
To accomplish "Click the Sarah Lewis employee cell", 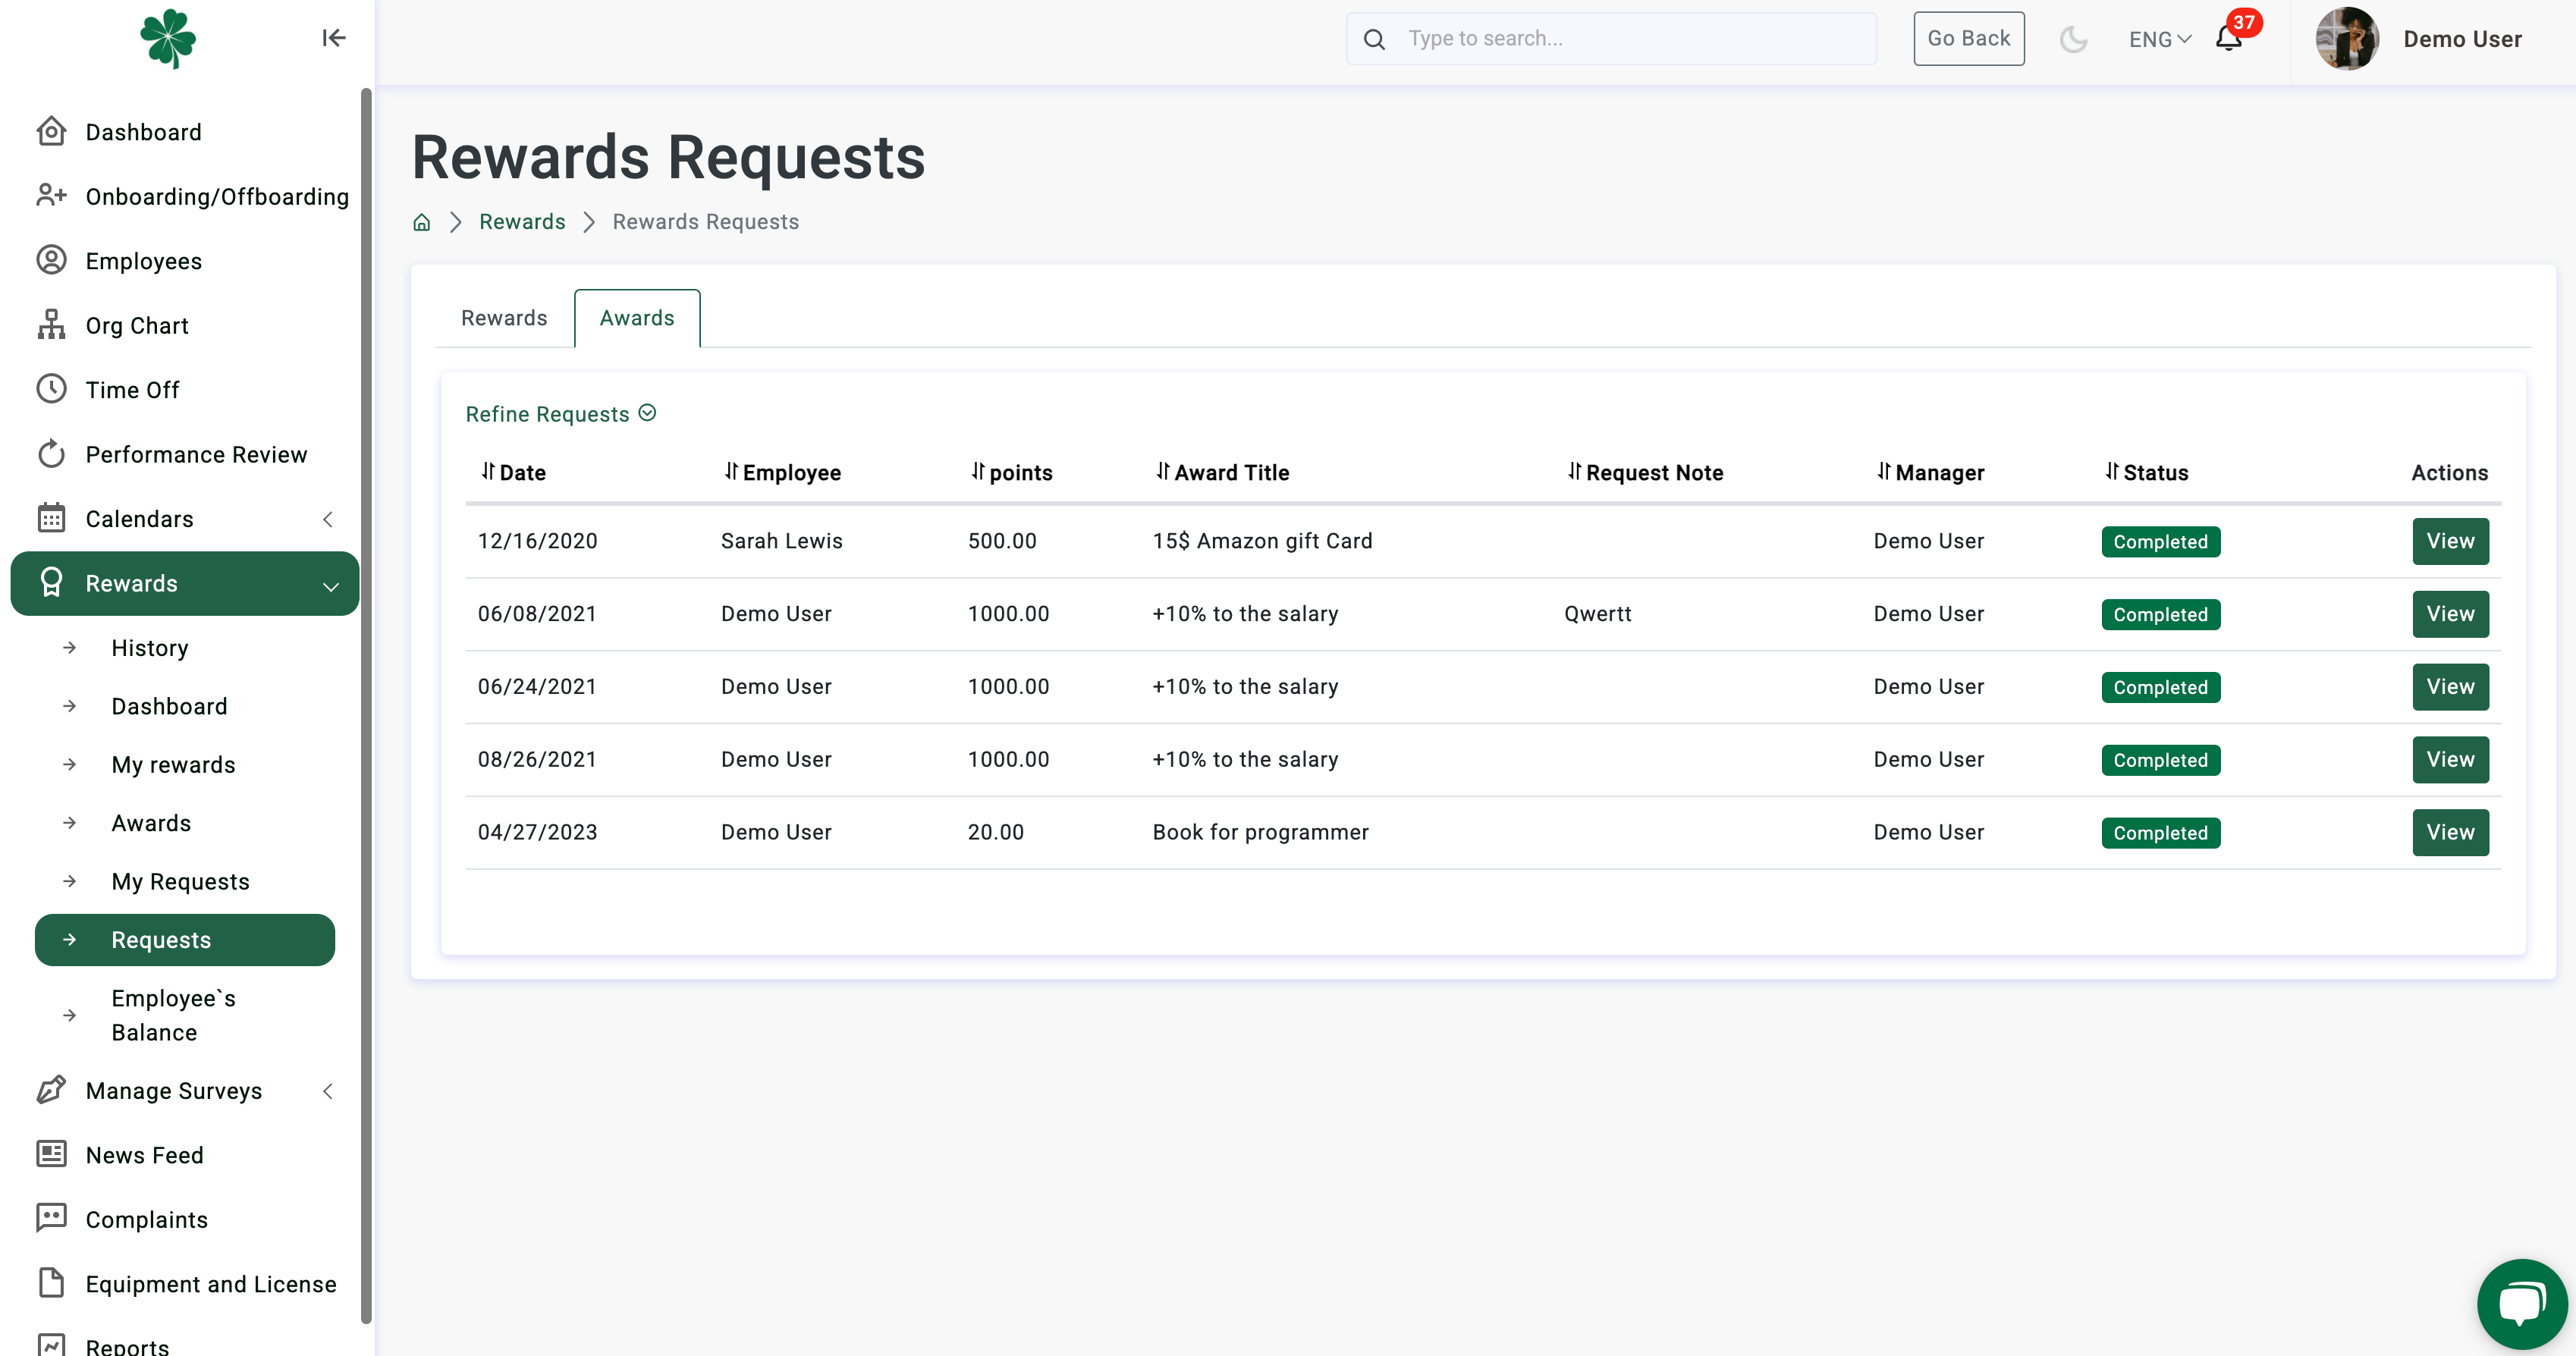I will pos(781,541).
